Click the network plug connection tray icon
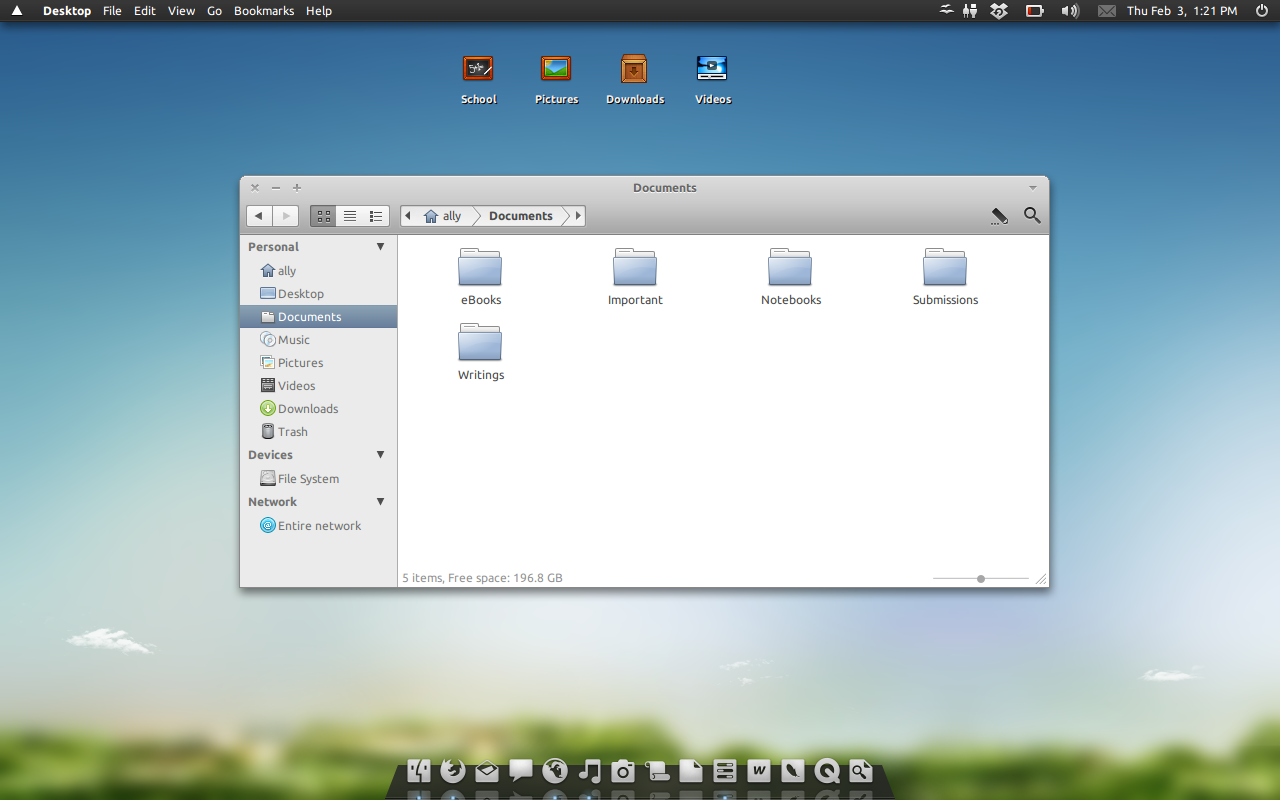The image size is (1280, 800). click(x=969, y=11)
